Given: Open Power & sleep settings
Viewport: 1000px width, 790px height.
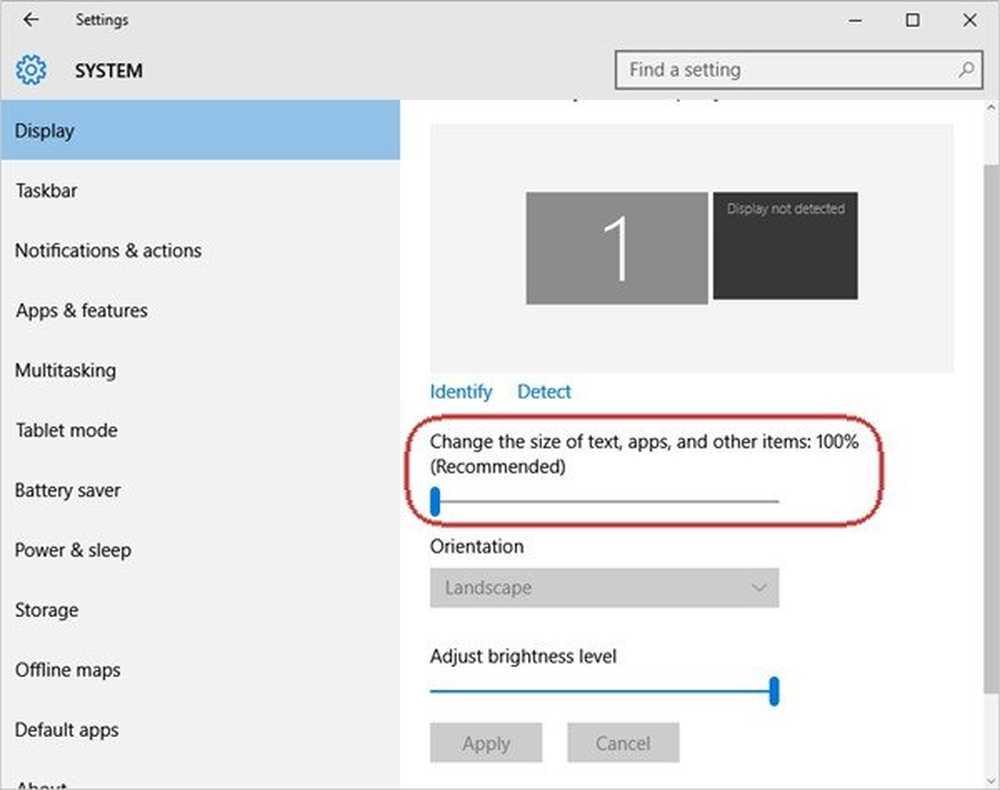Looking at the screenshot, I should click(72, 550).
